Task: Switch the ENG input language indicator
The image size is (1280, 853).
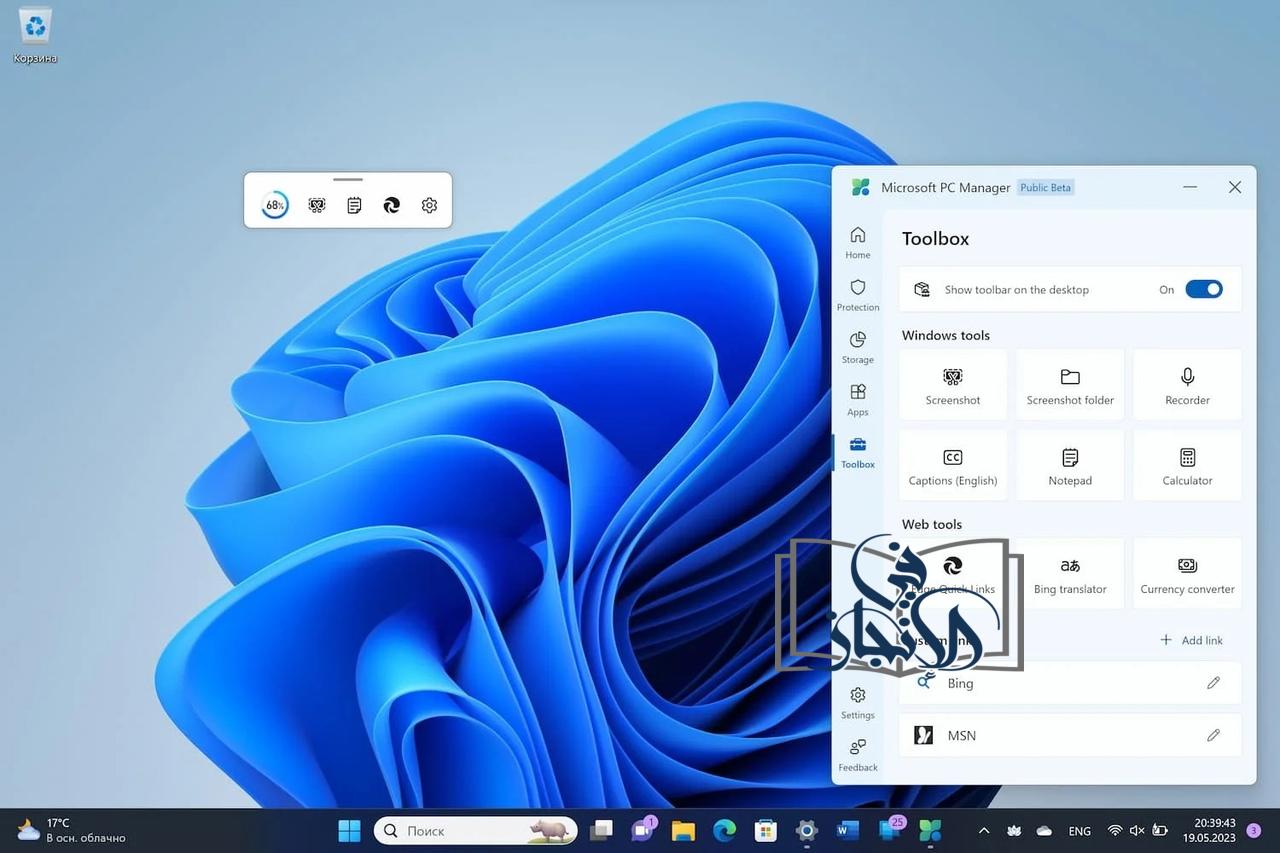Action: tap(1080, 831)
